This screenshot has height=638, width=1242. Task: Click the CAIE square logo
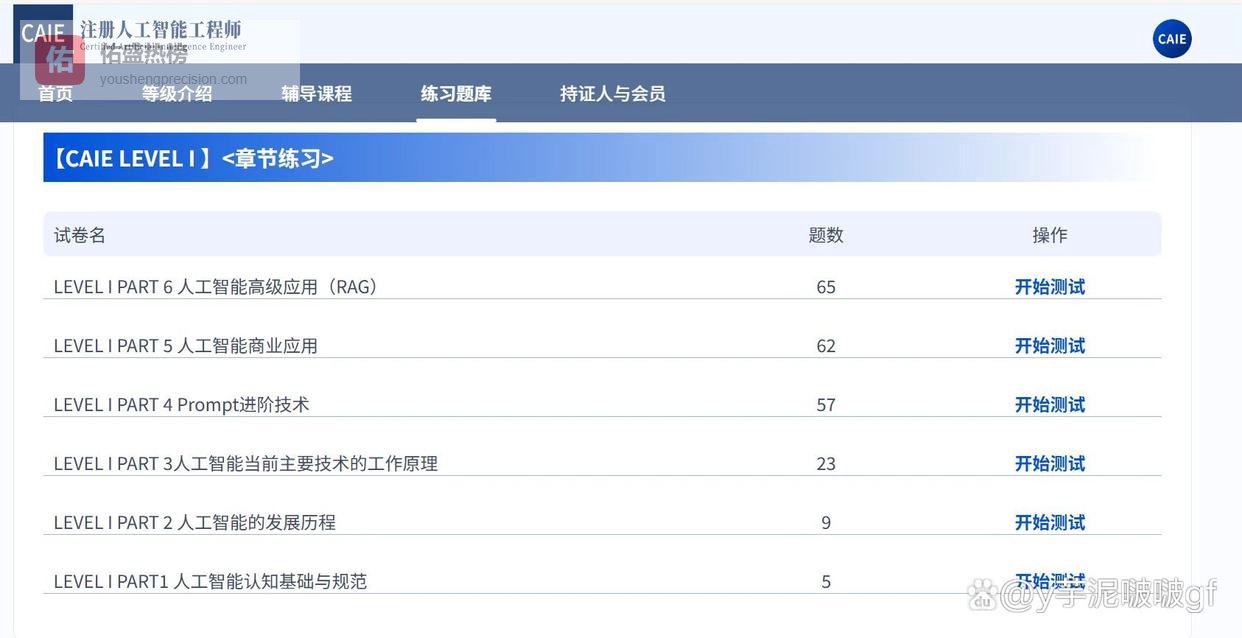coord(43,33)
